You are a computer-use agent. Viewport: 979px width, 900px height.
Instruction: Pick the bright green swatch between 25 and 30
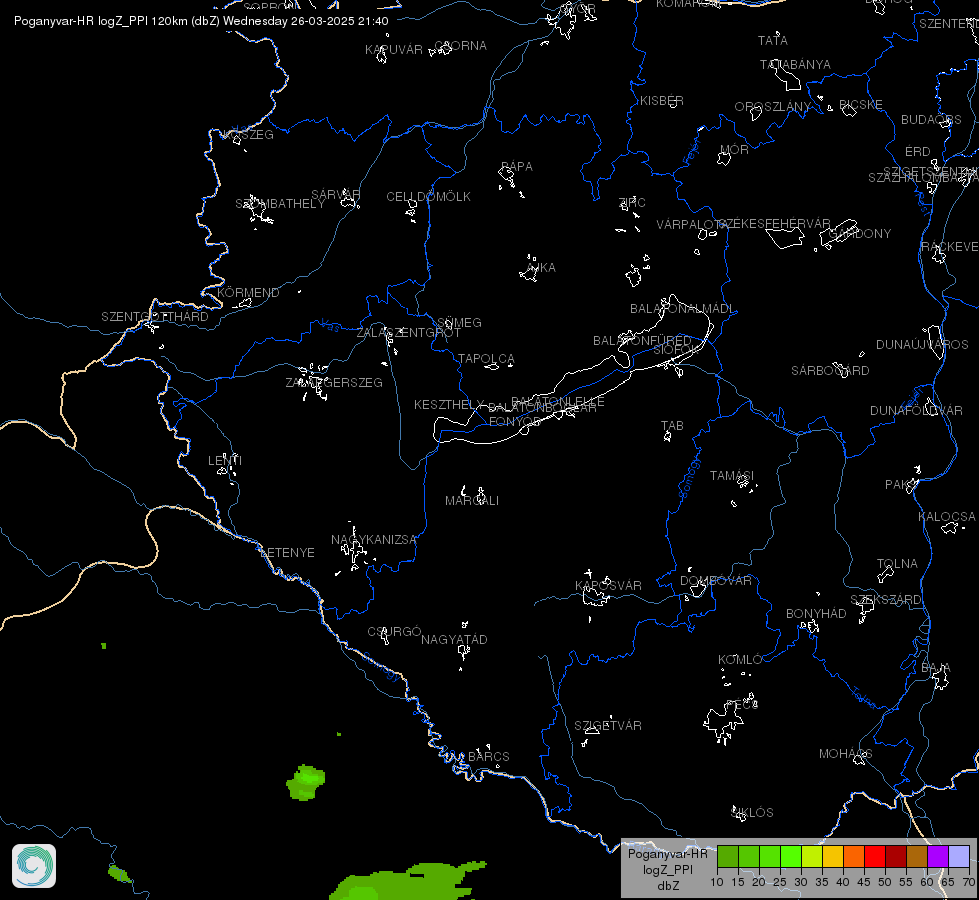(x=790, y=857)
